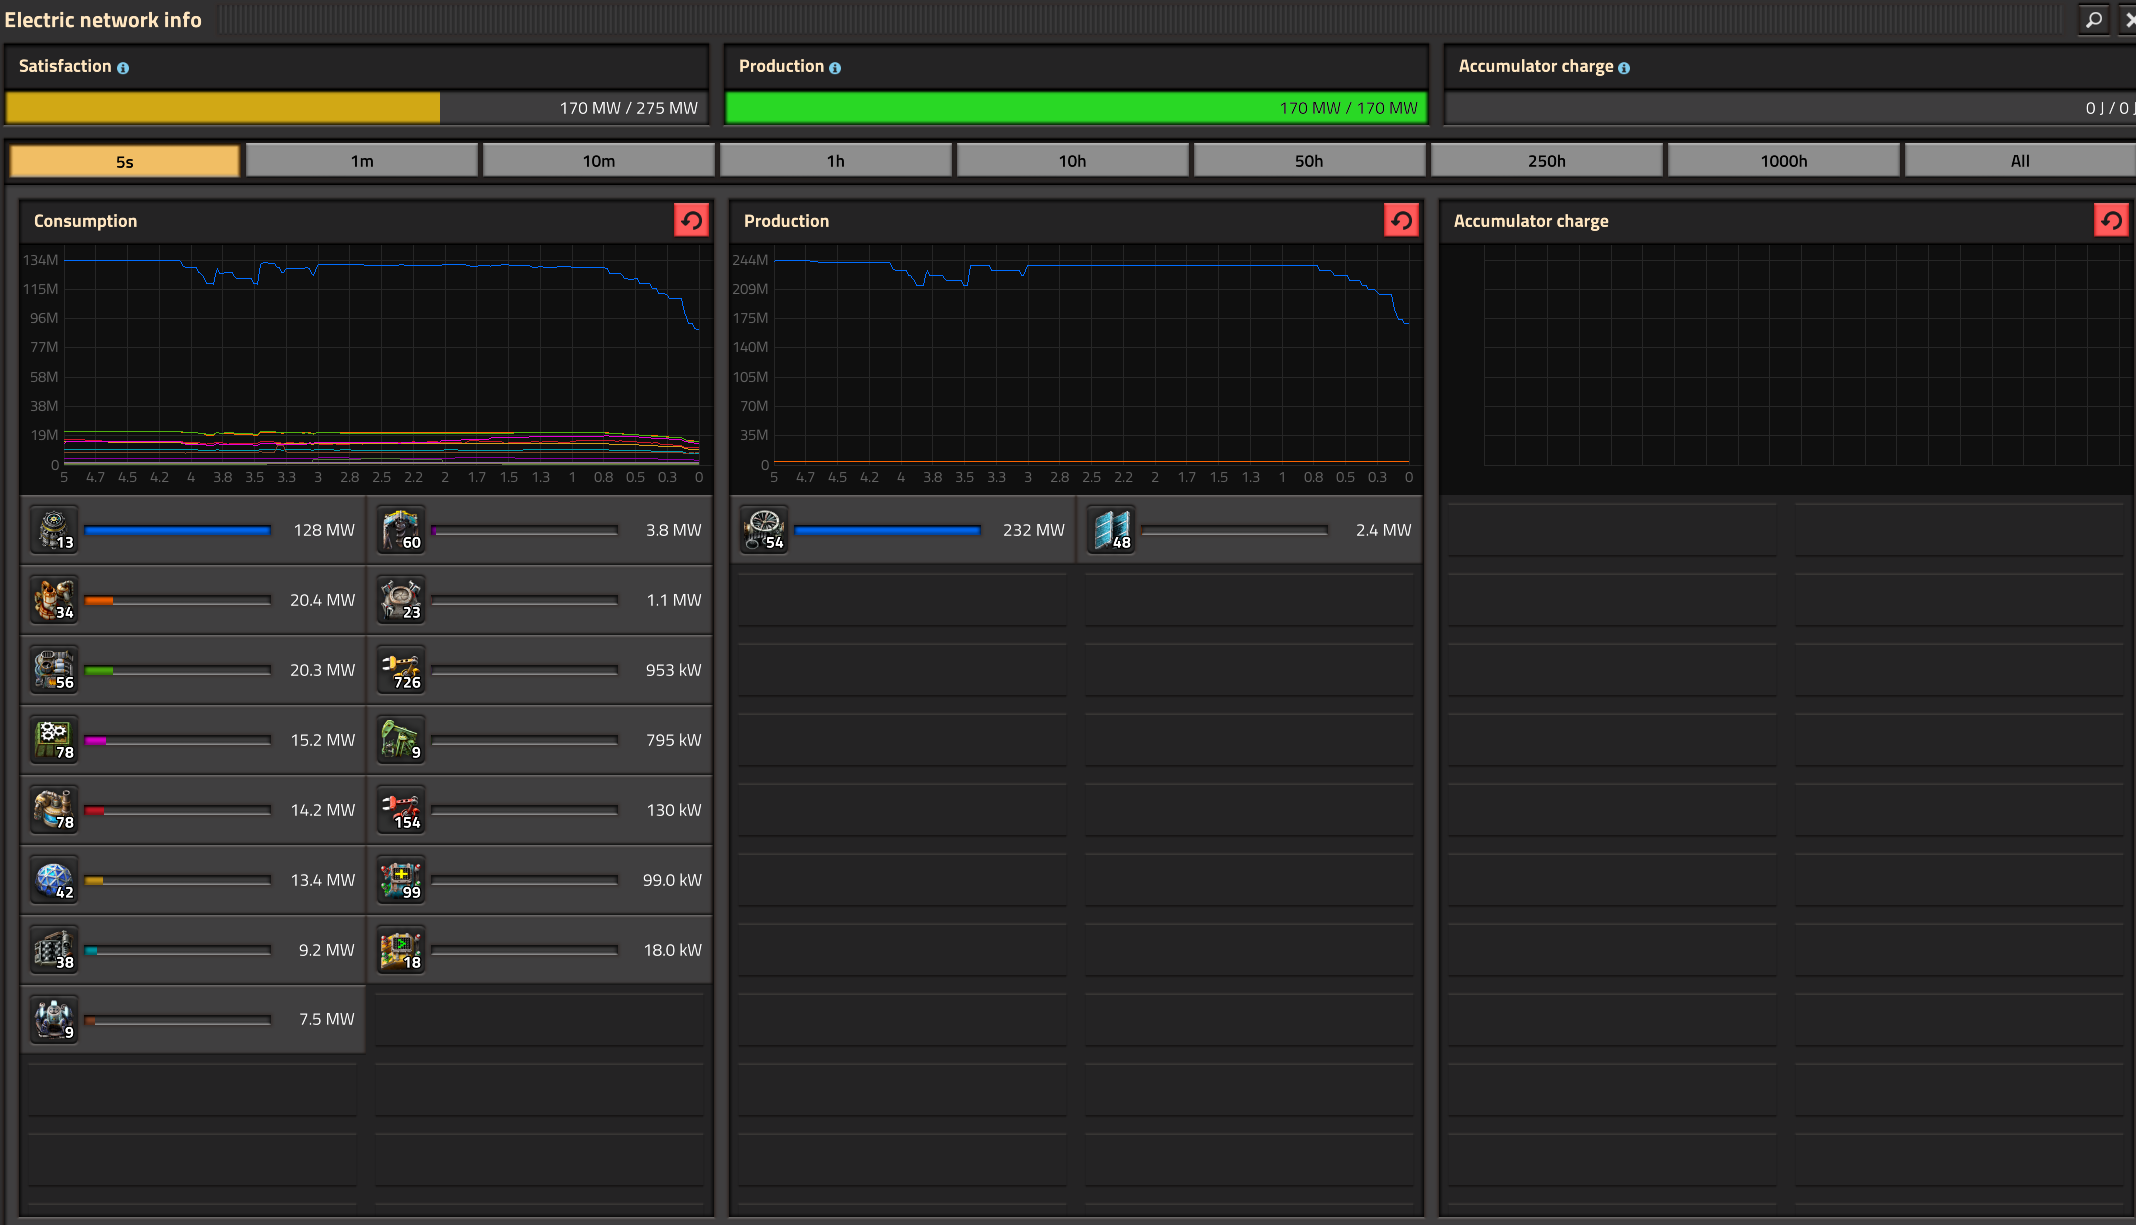Click the decider combinator icon showing 18

click(401, 950)
